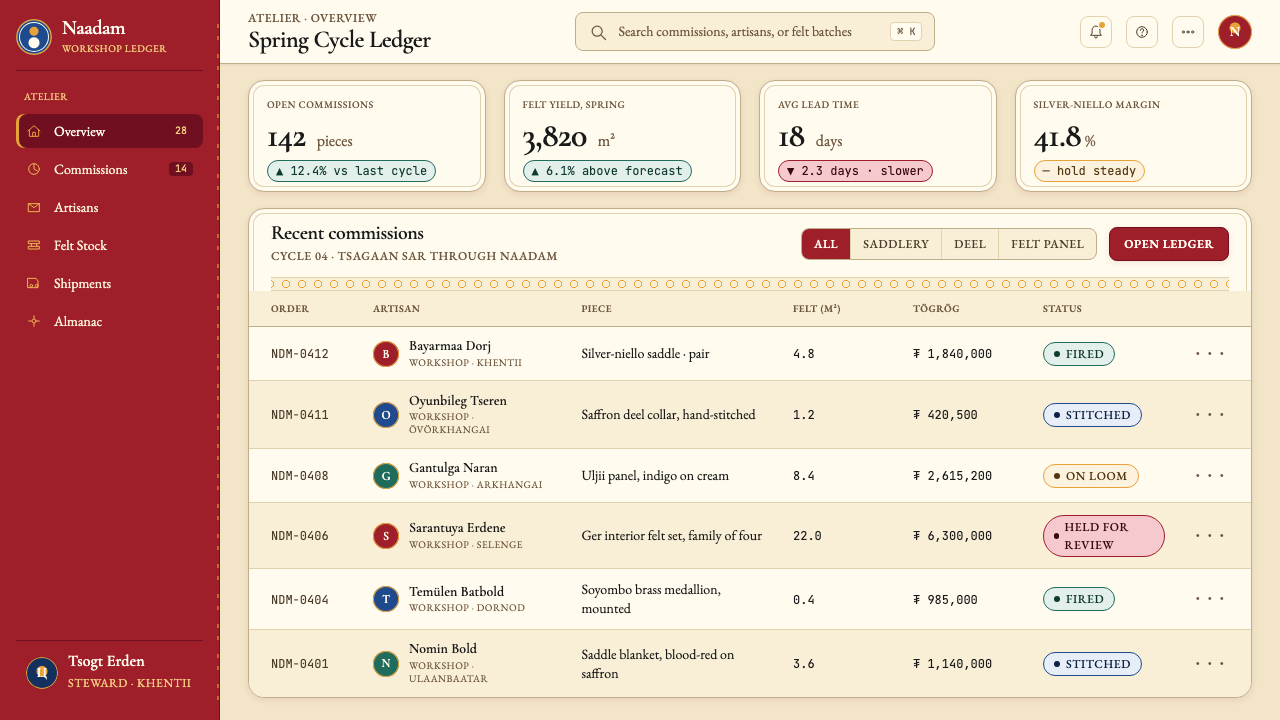Open the help question-mark icon
The image size is (1280, 720).
pyautogui.click(x=1142, y=32)
